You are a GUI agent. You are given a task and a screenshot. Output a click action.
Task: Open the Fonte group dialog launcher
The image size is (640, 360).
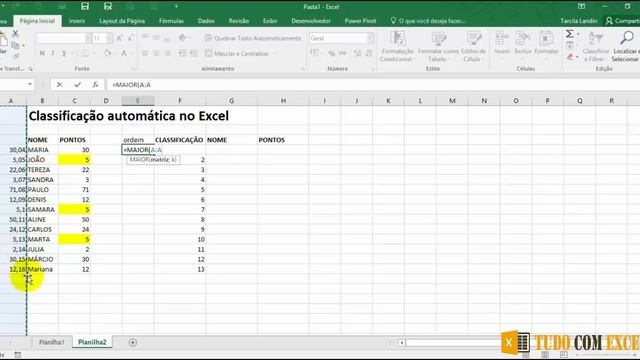point(133,69)
